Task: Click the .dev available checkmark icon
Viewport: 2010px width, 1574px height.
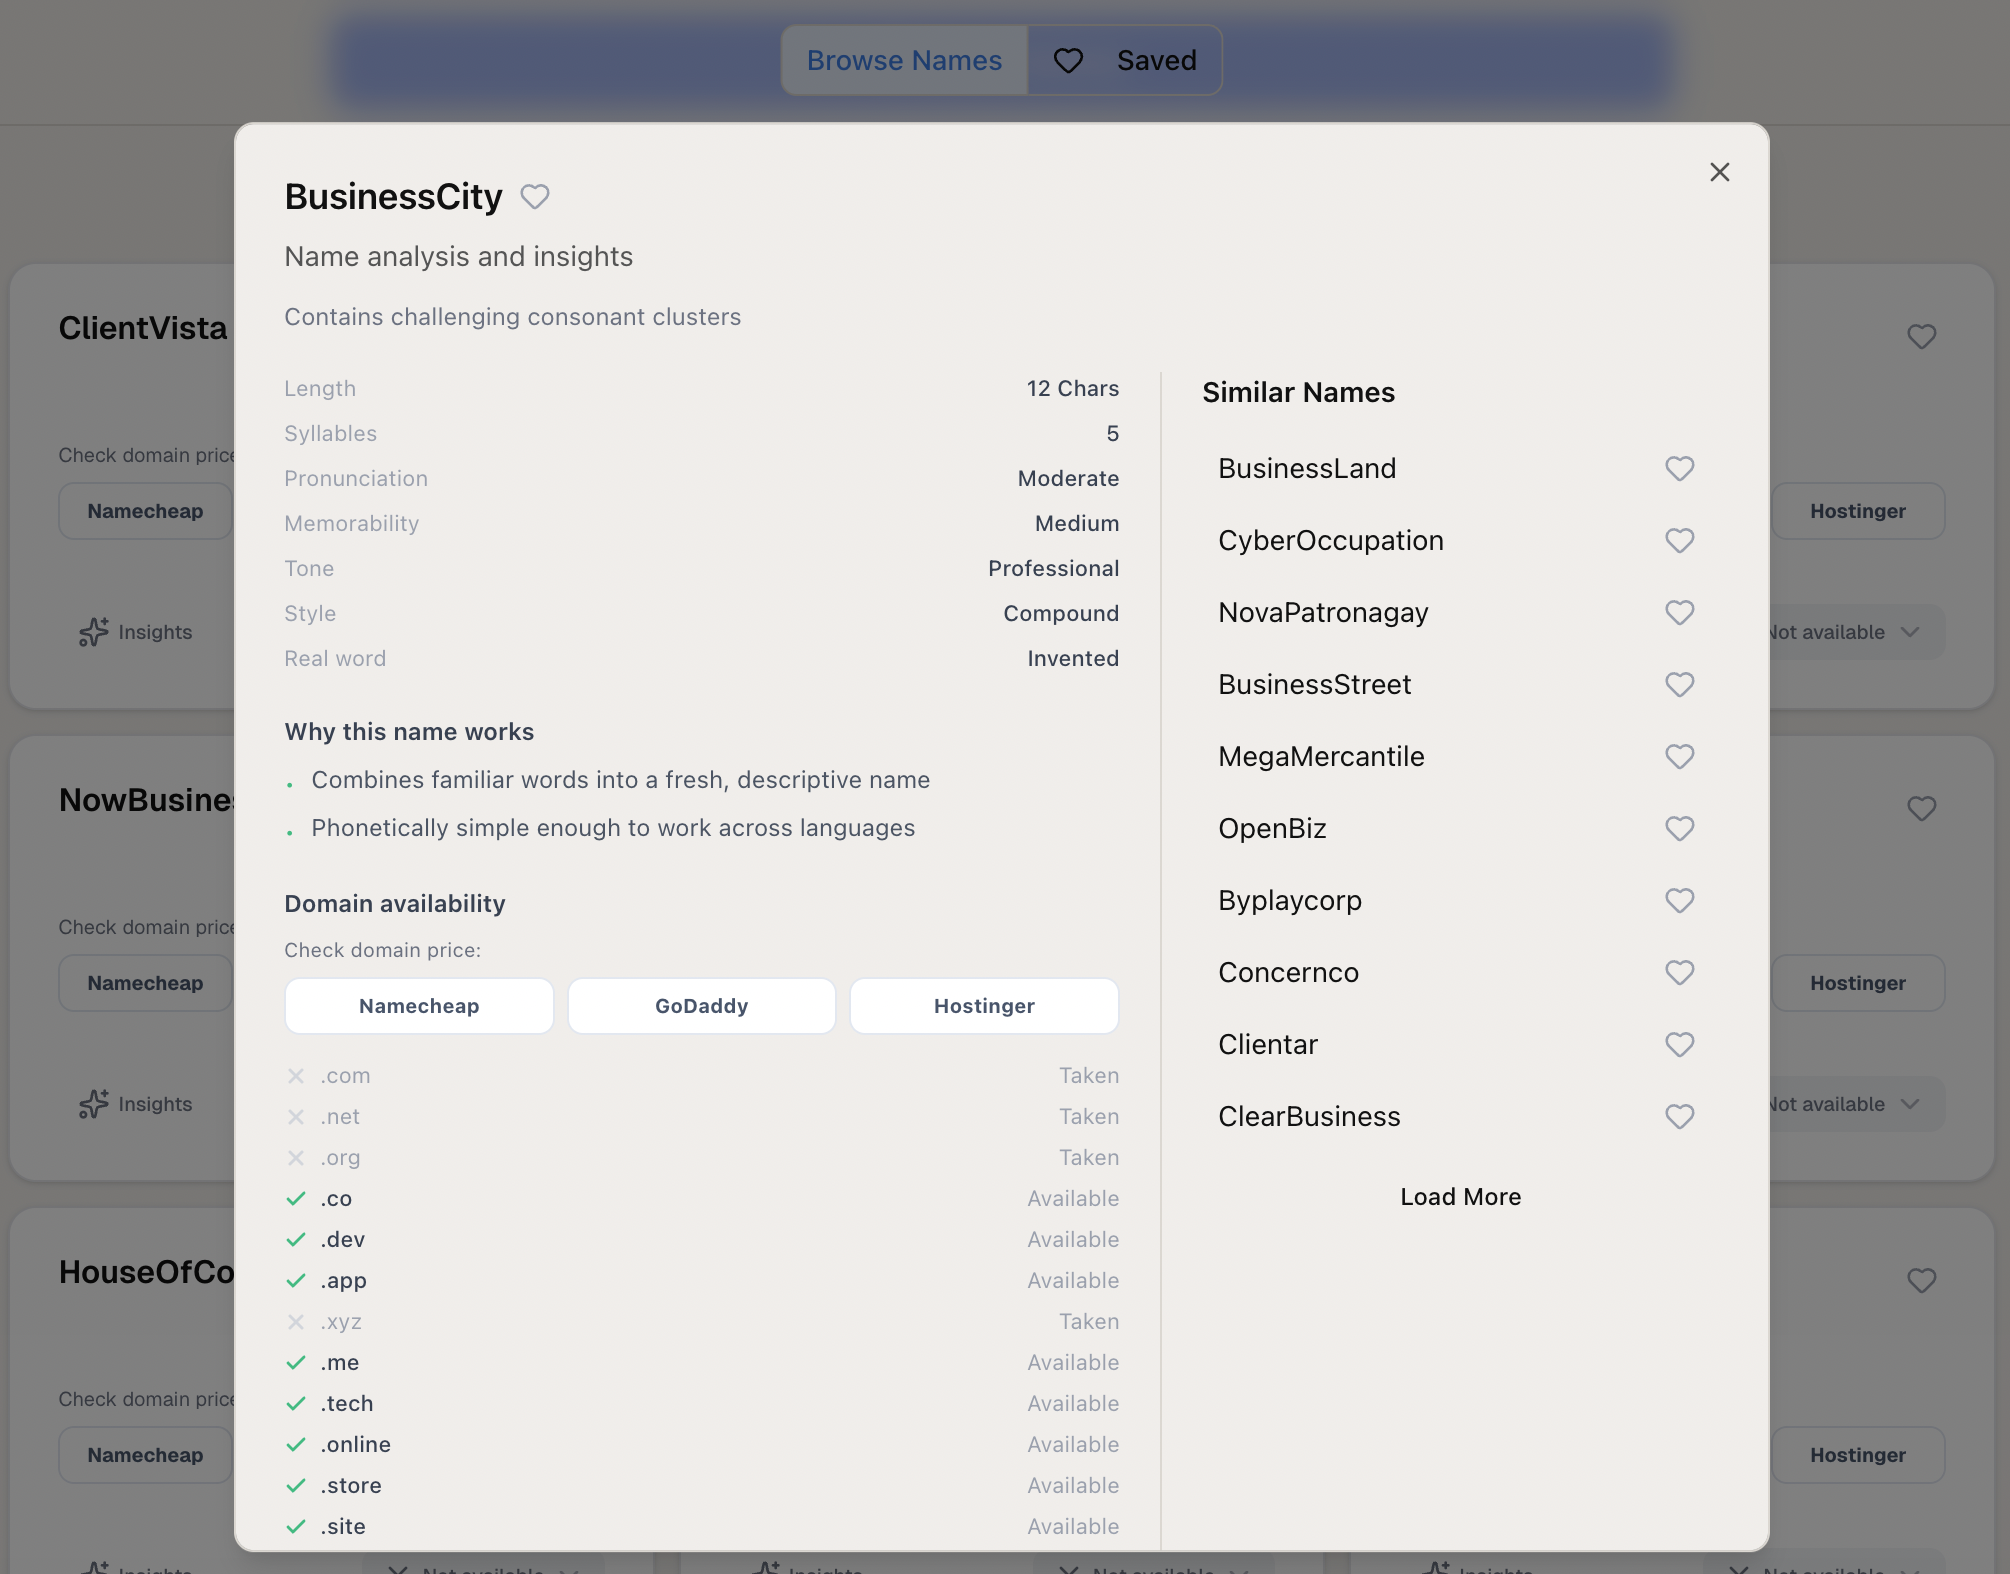Action: [296, 1240]
